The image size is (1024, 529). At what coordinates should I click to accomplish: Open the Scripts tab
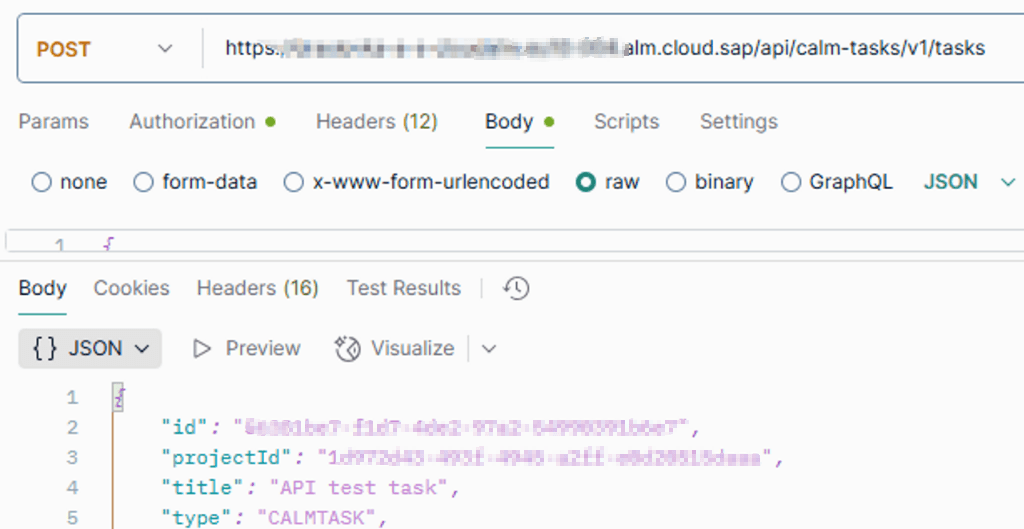626,121
